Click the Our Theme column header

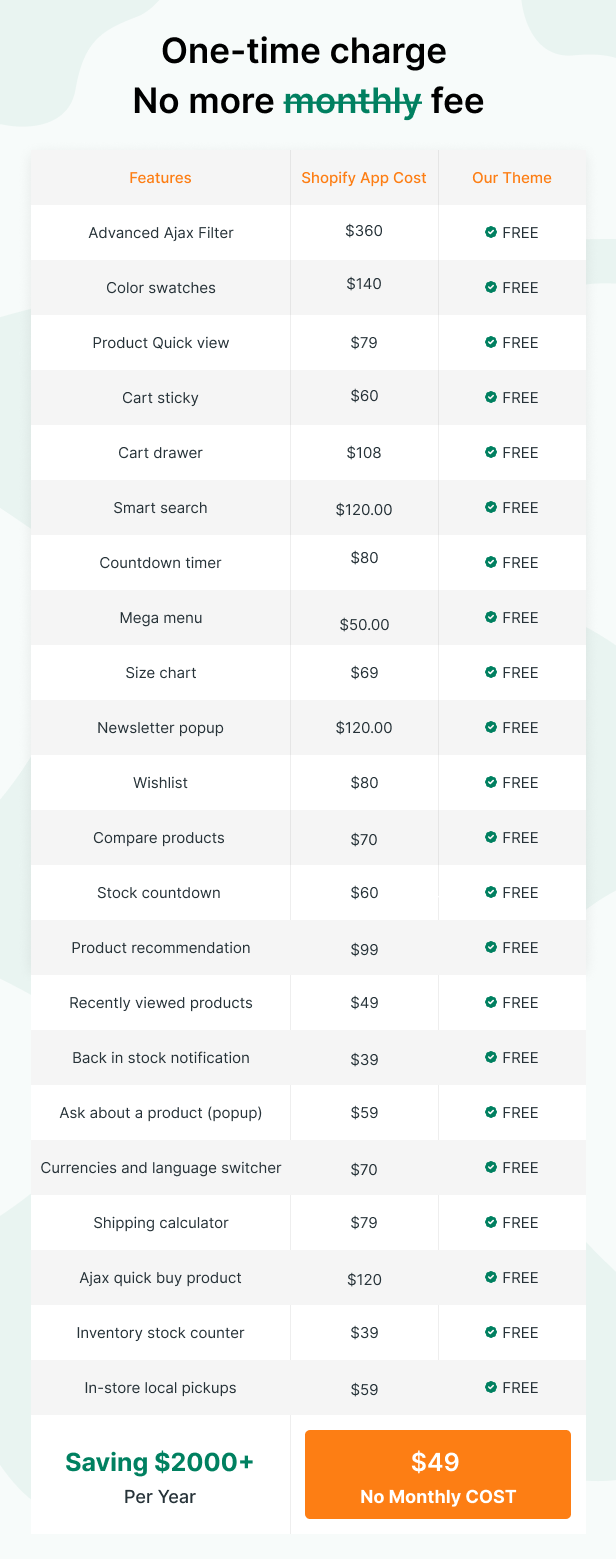512,178
